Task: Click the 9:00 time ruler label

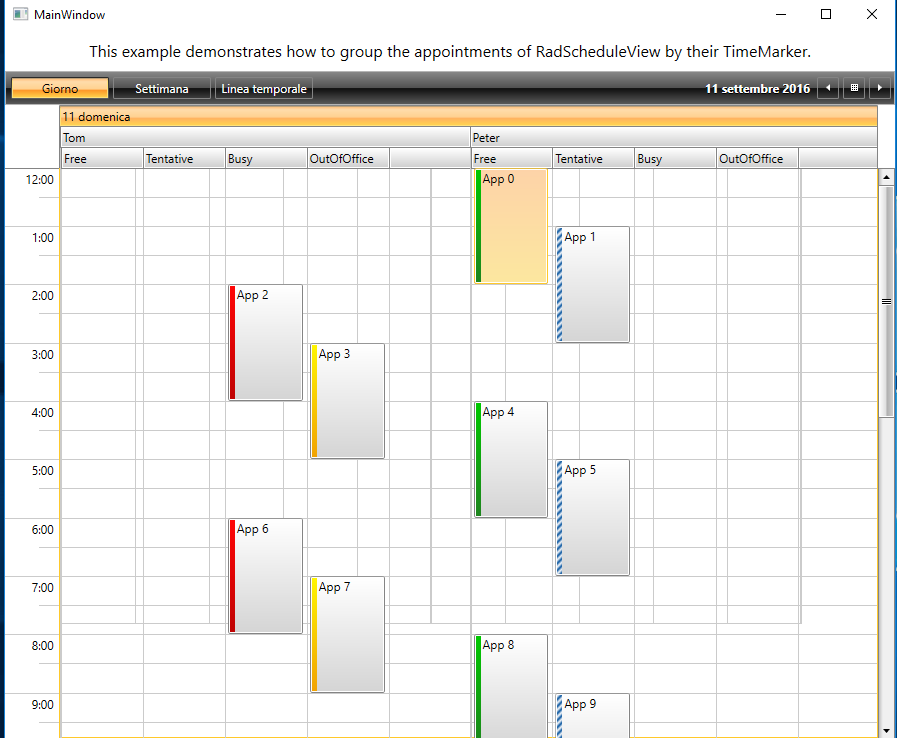Action: click(x=43, y=705)
